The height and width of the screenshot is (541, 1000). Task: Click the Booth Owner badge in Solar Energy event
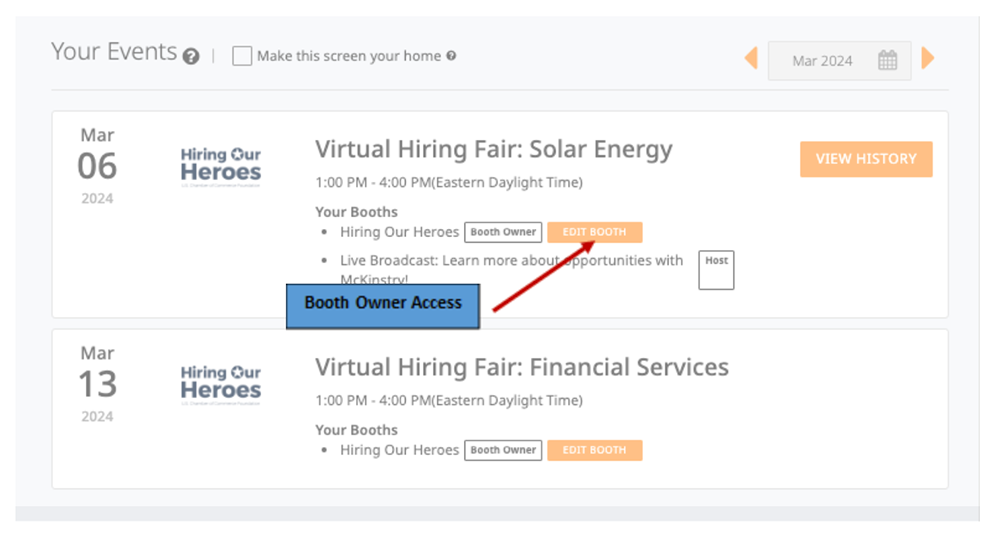pos(503,232)
